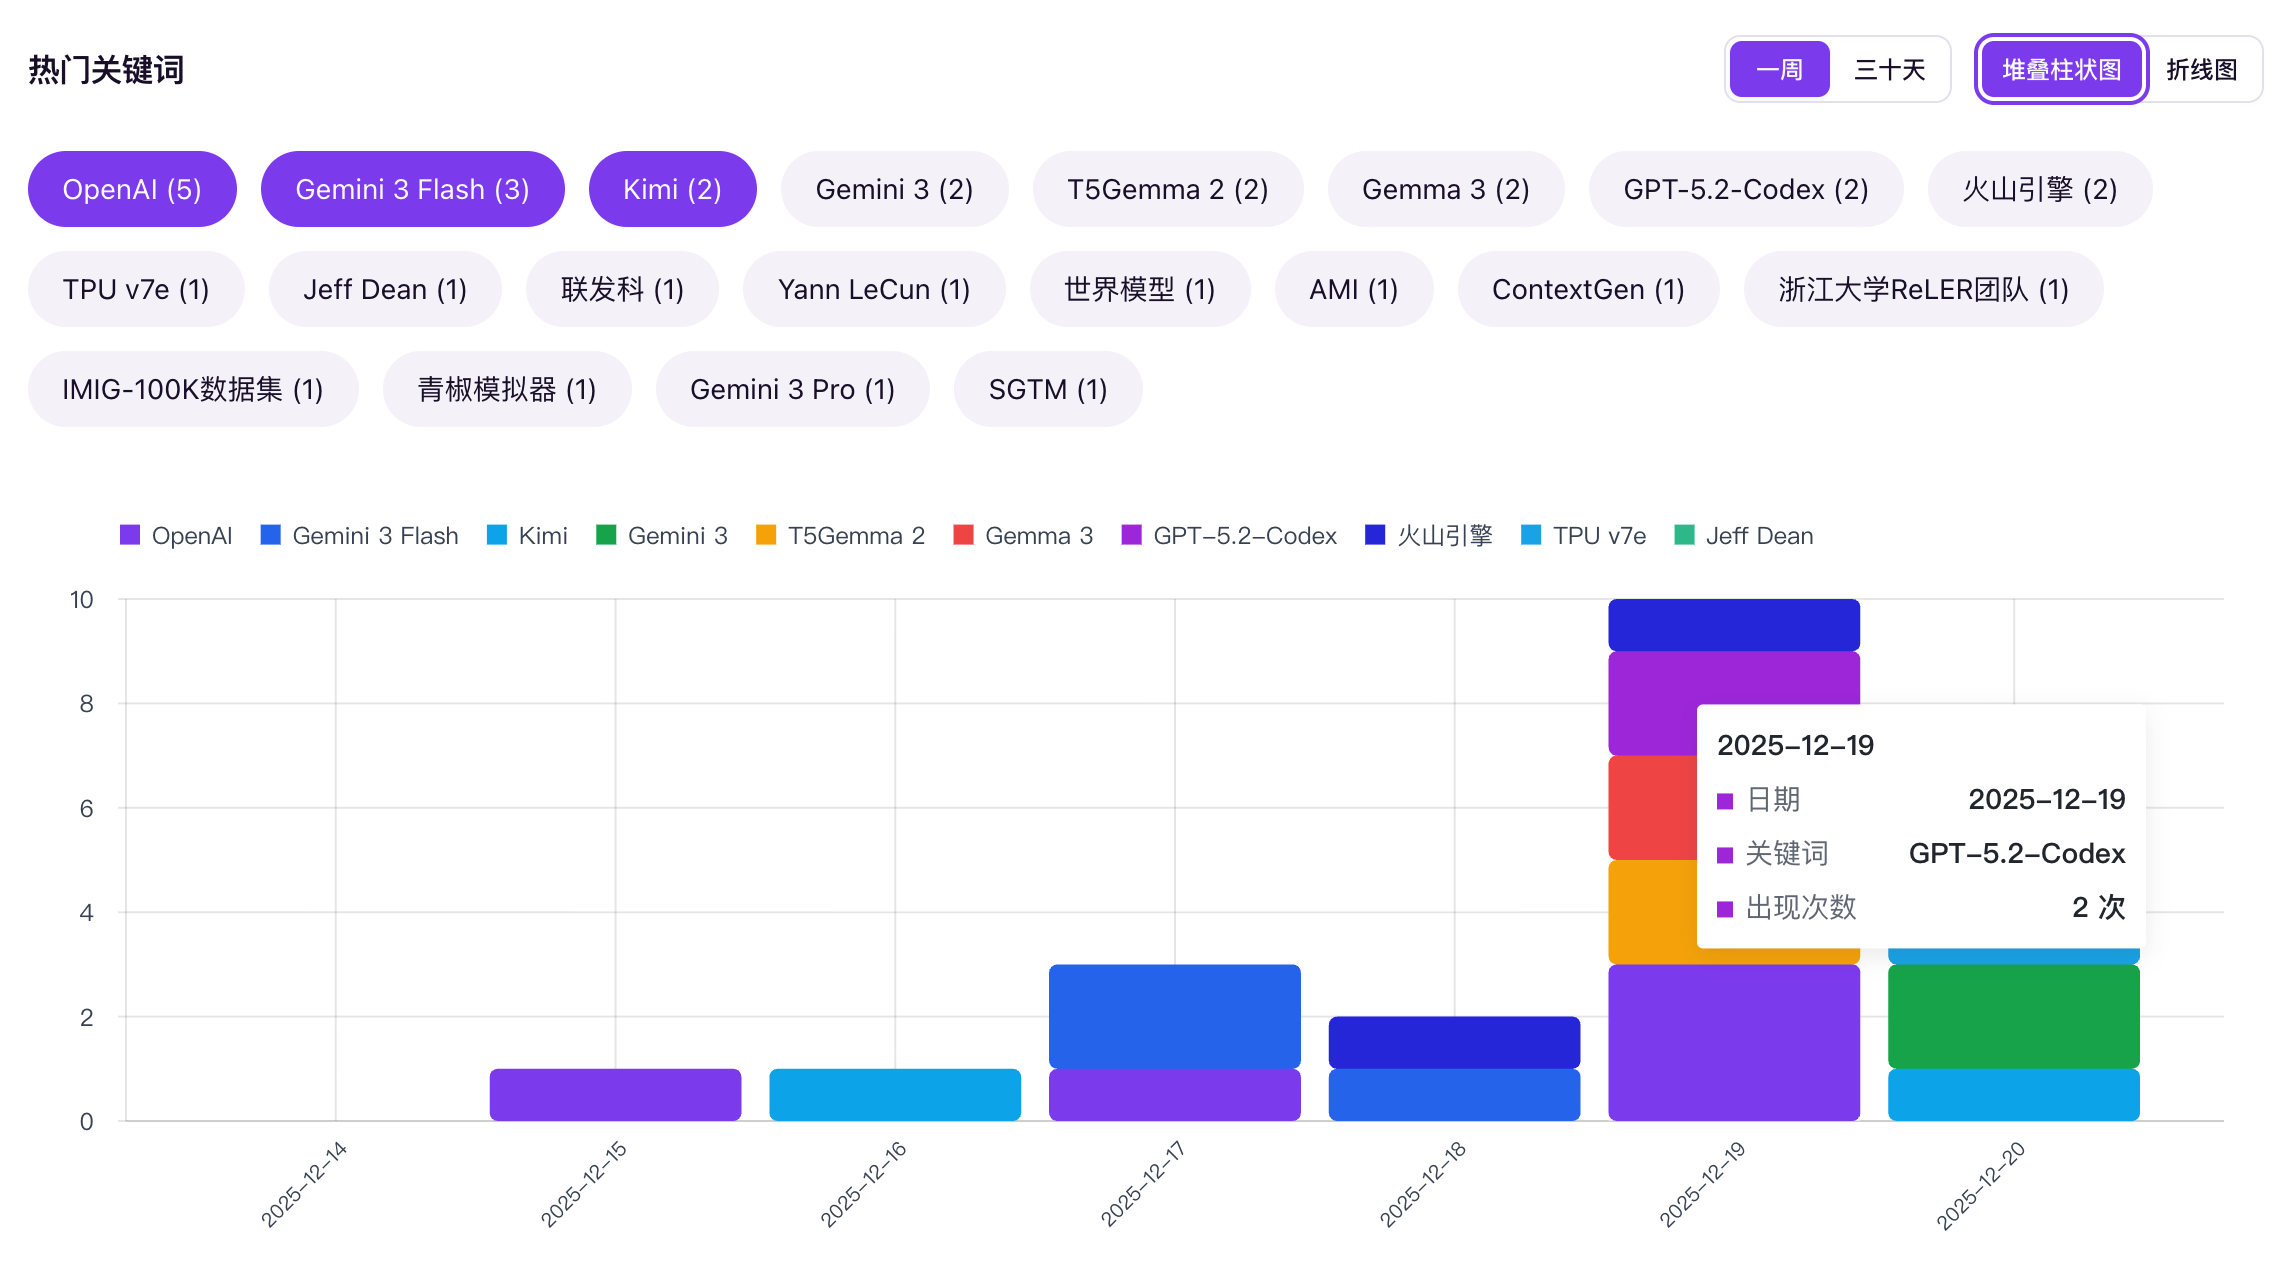Toggle the OpenAI legend color square
This screenshot has width=2290, height=1282.
coord(130,535)
